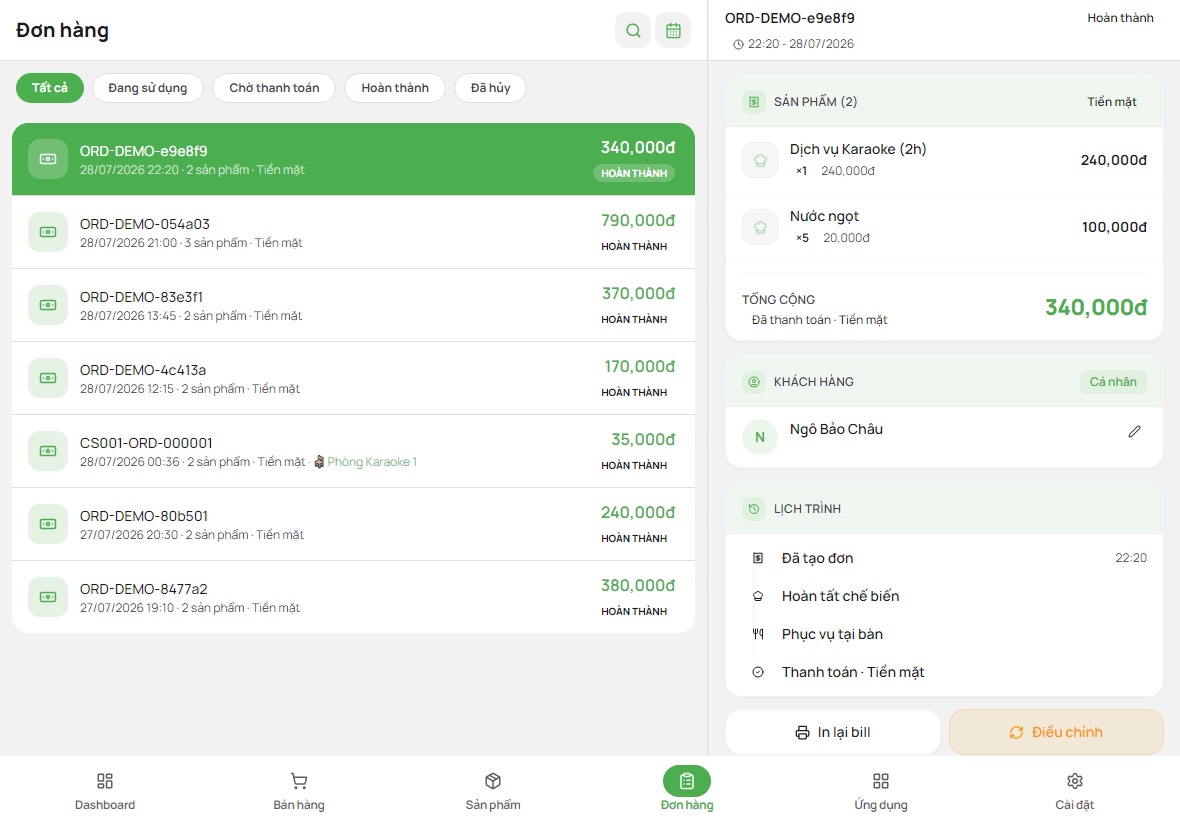Click the In lại bill button
The image size is (1180, 820).
click(x=833, y=732)
